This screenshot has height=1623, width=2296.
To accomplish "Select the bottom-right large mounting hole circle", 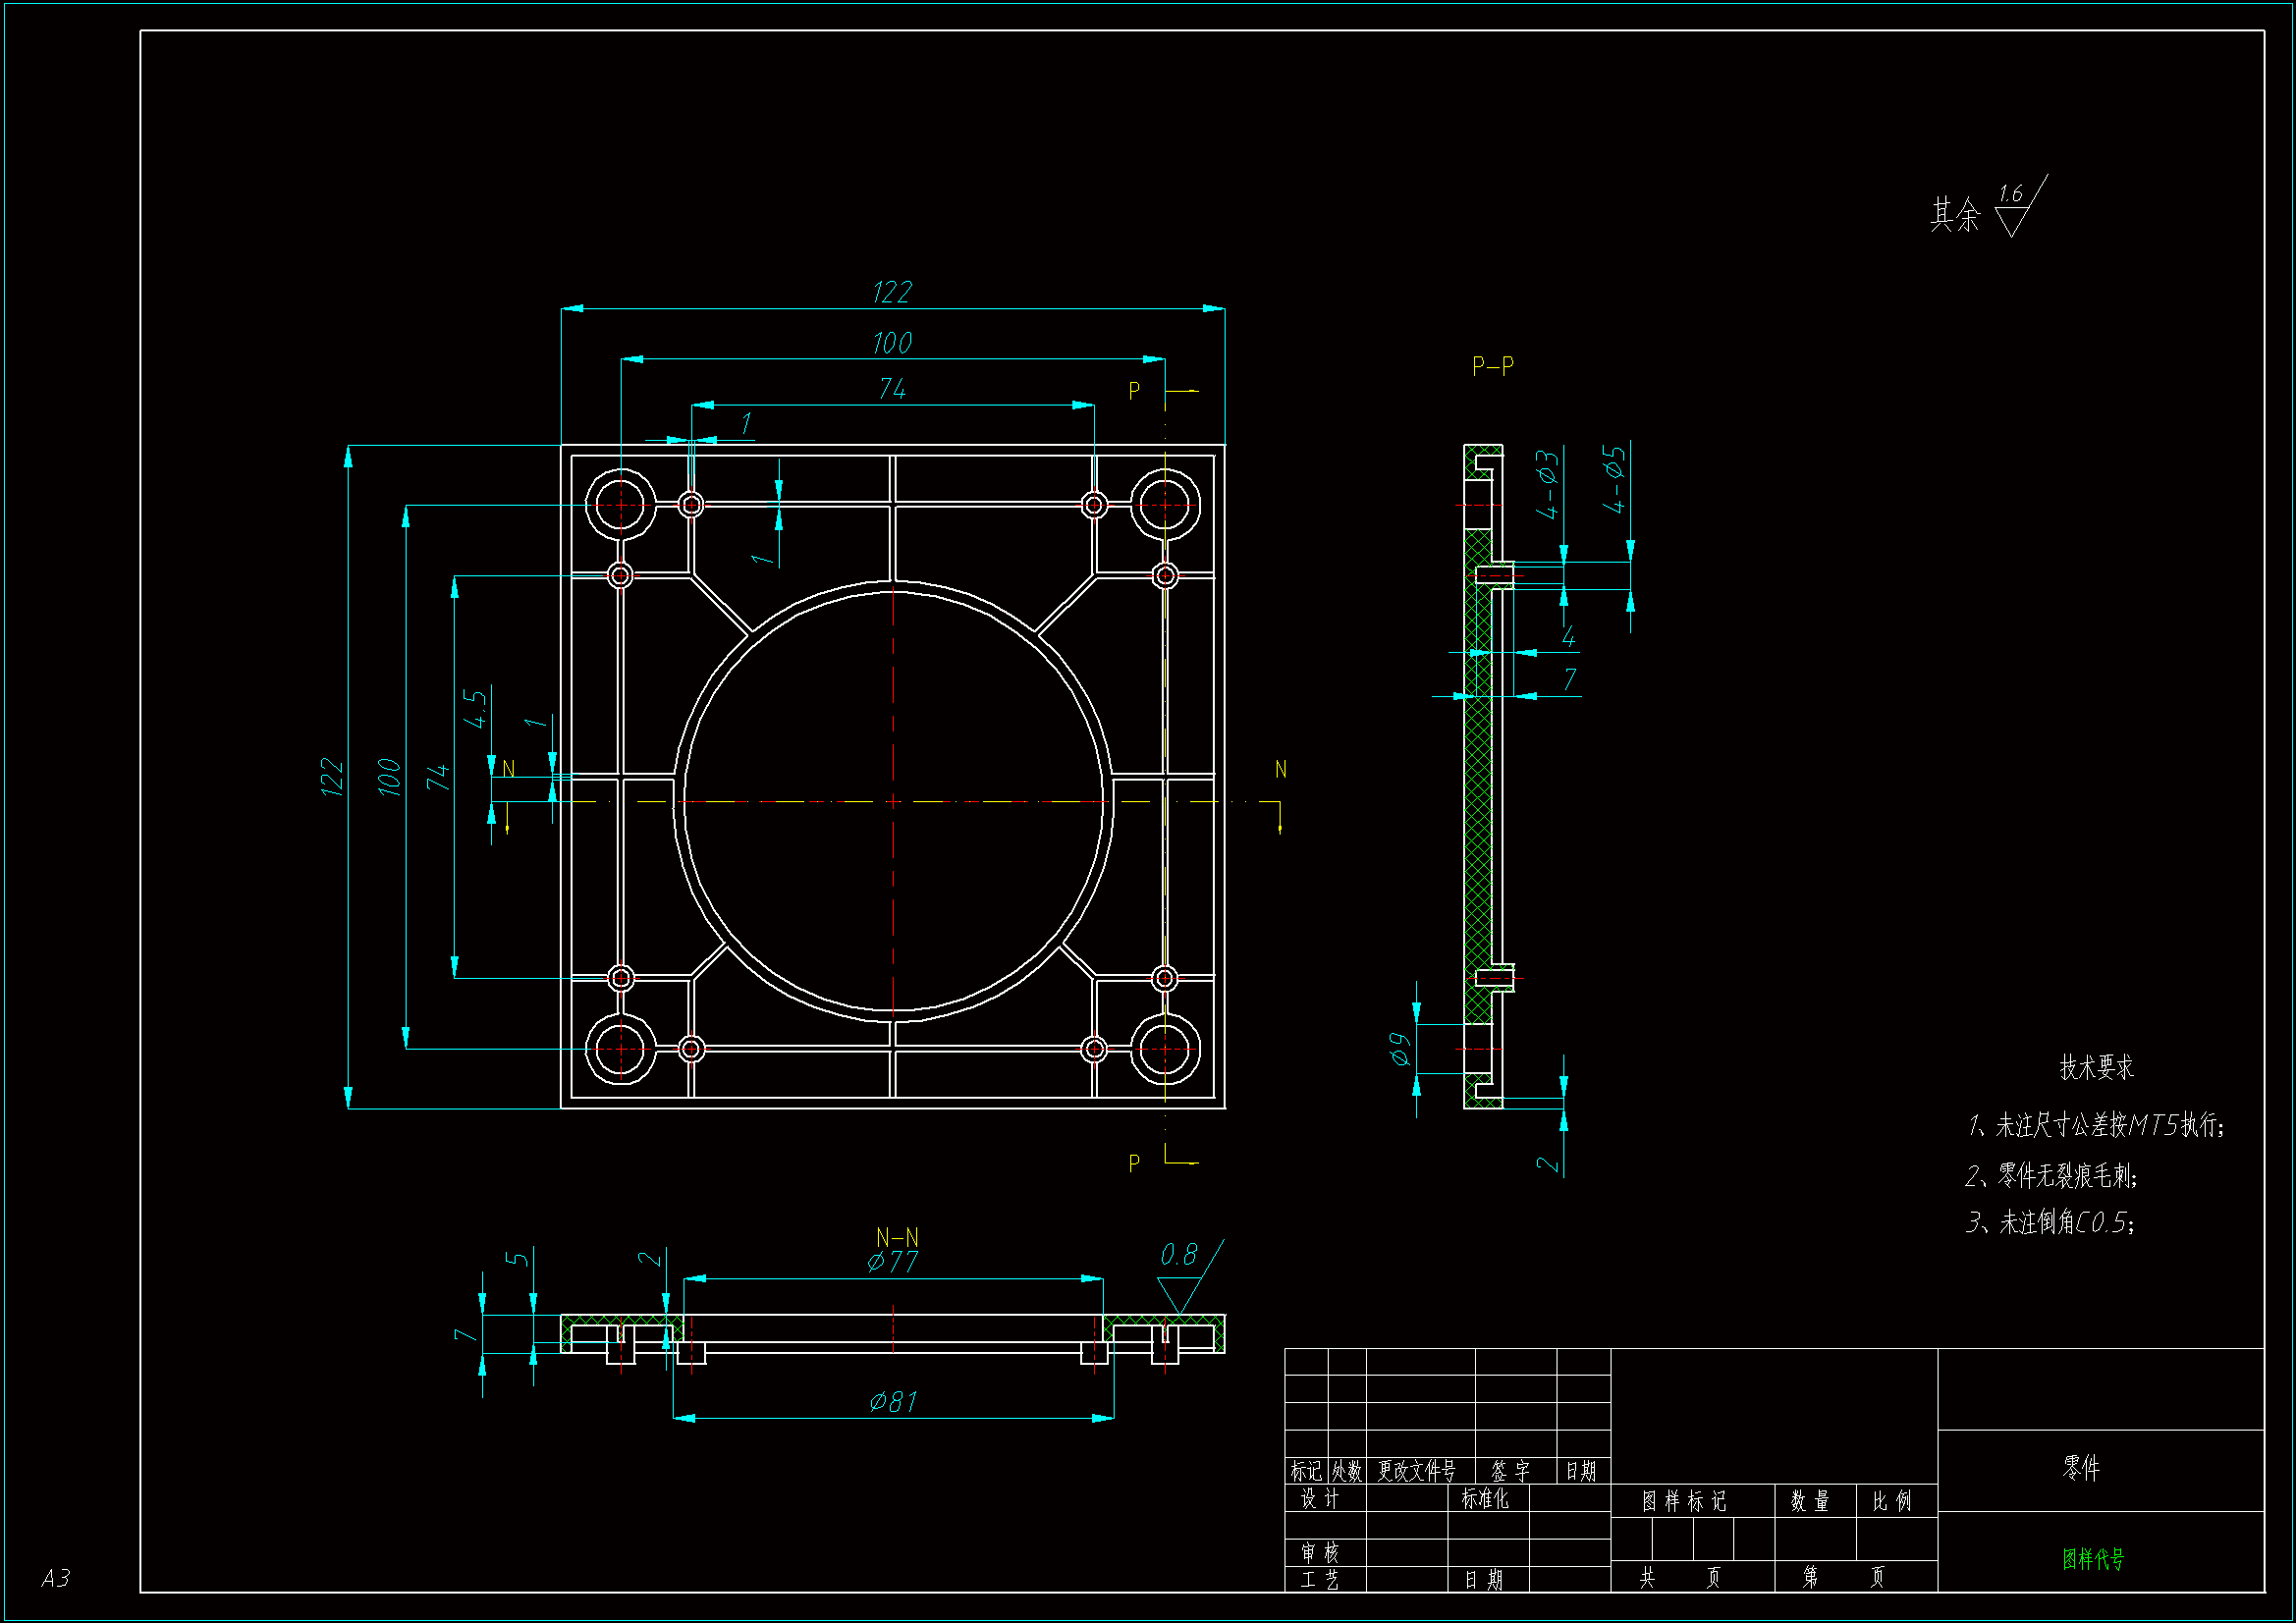I will [x=1165, y=1049].
